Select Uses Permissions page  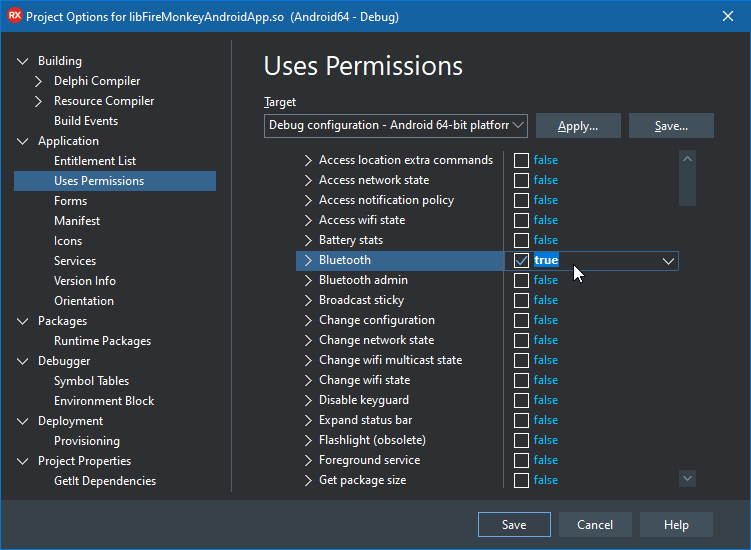(115, 181)
